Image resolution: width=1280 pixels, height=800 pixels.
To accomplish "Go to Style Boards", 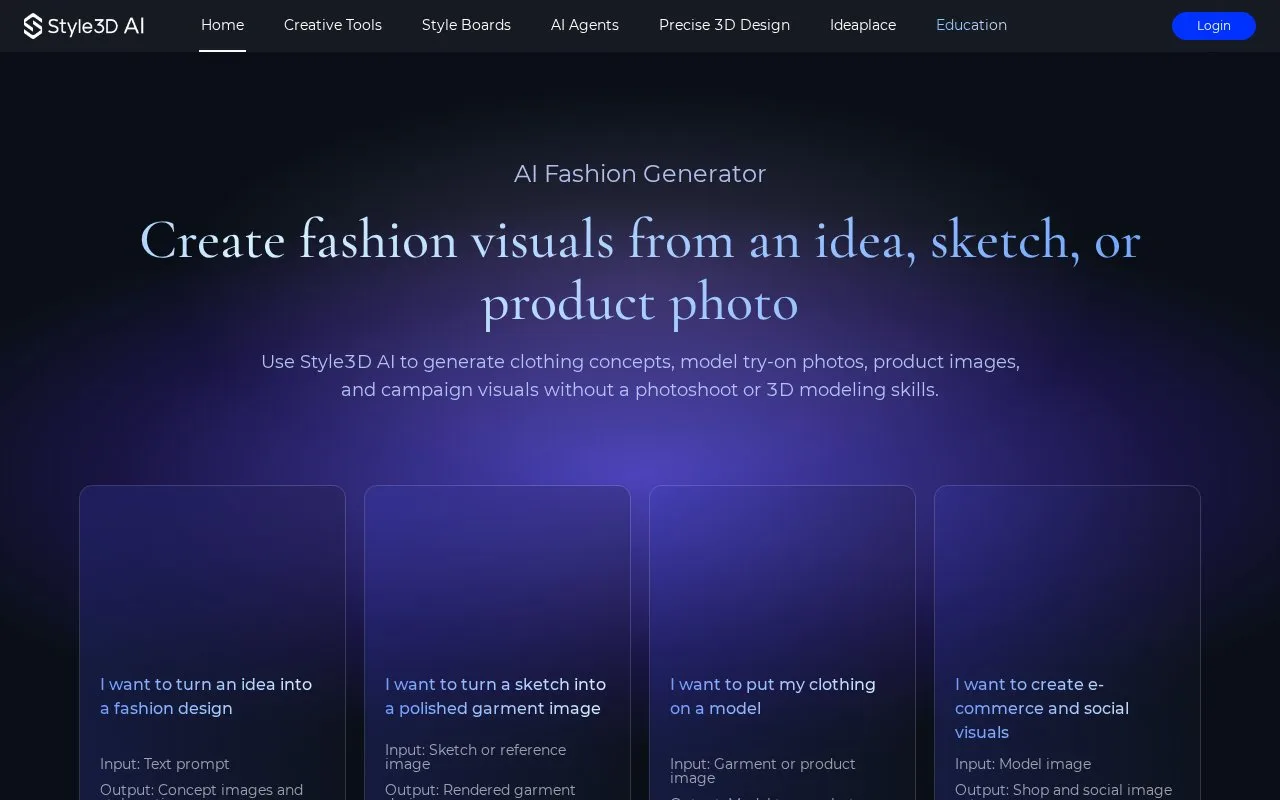I will click(466, 25).
